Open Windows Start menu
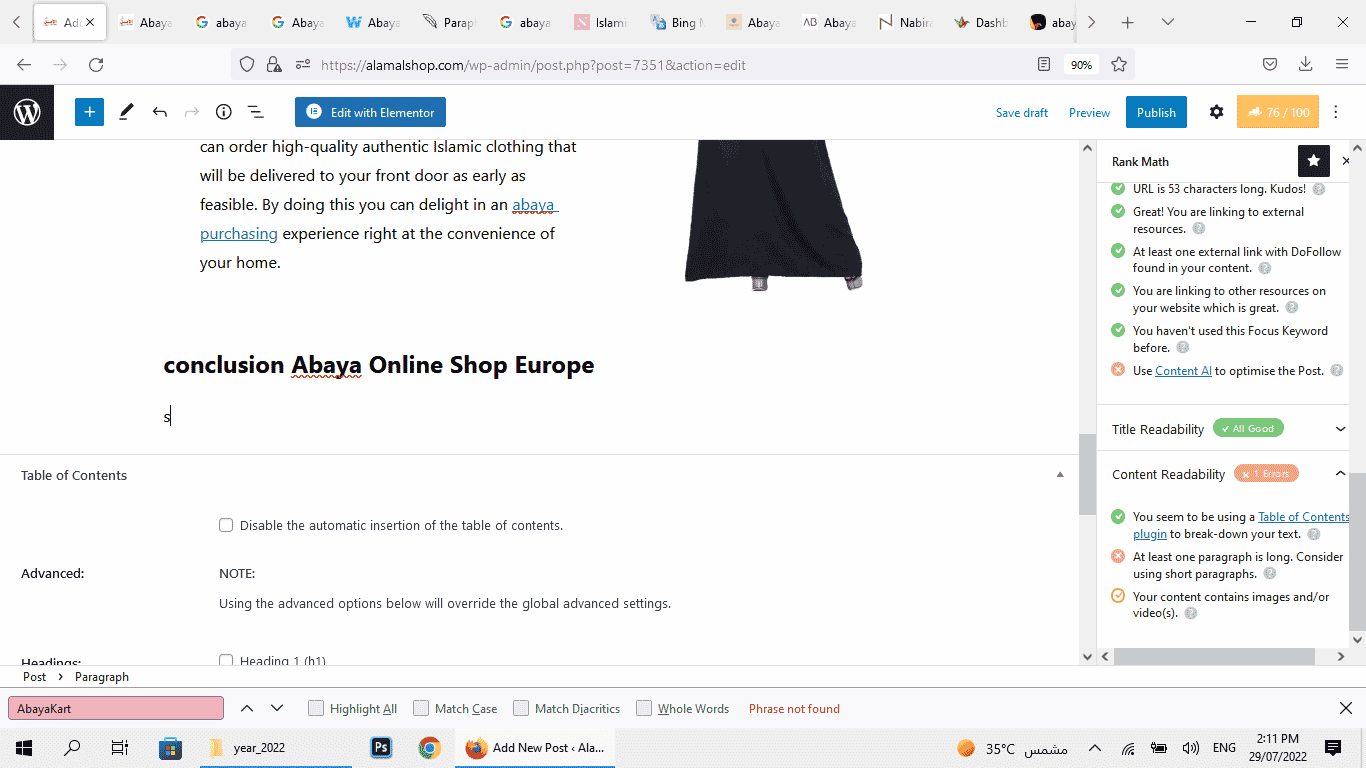 [24, 748]
